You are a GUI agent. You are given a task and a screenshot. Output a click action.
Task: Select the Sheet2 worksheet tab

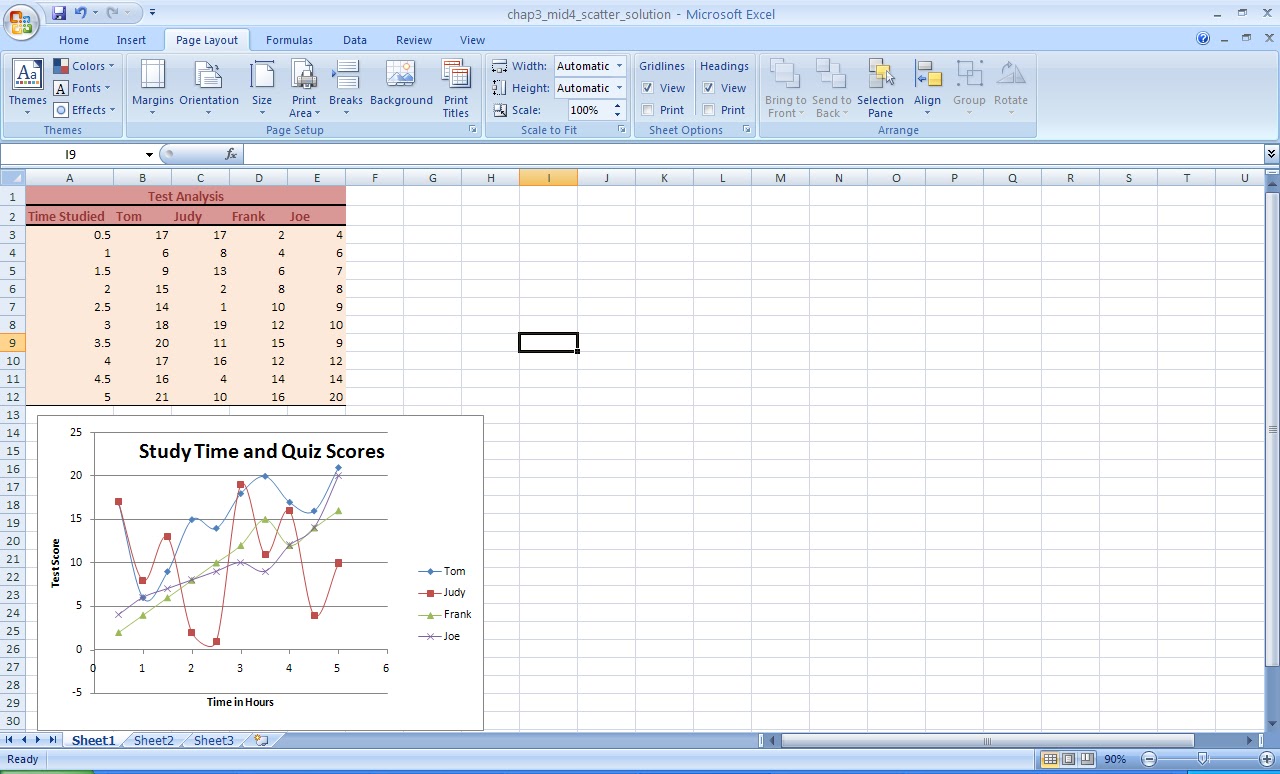point(154,740)
